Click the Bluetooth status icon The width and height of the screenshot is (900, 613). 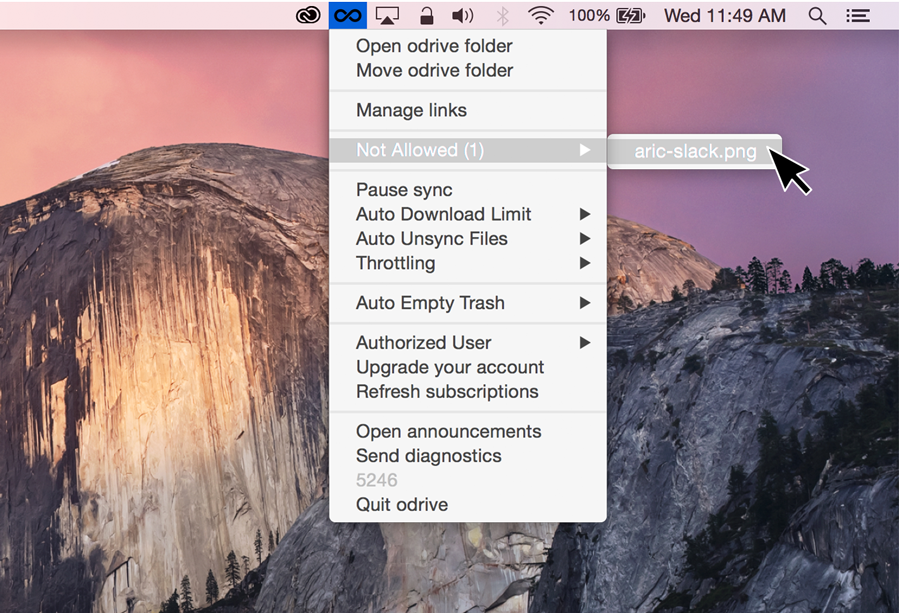click(x=503, y=15)
